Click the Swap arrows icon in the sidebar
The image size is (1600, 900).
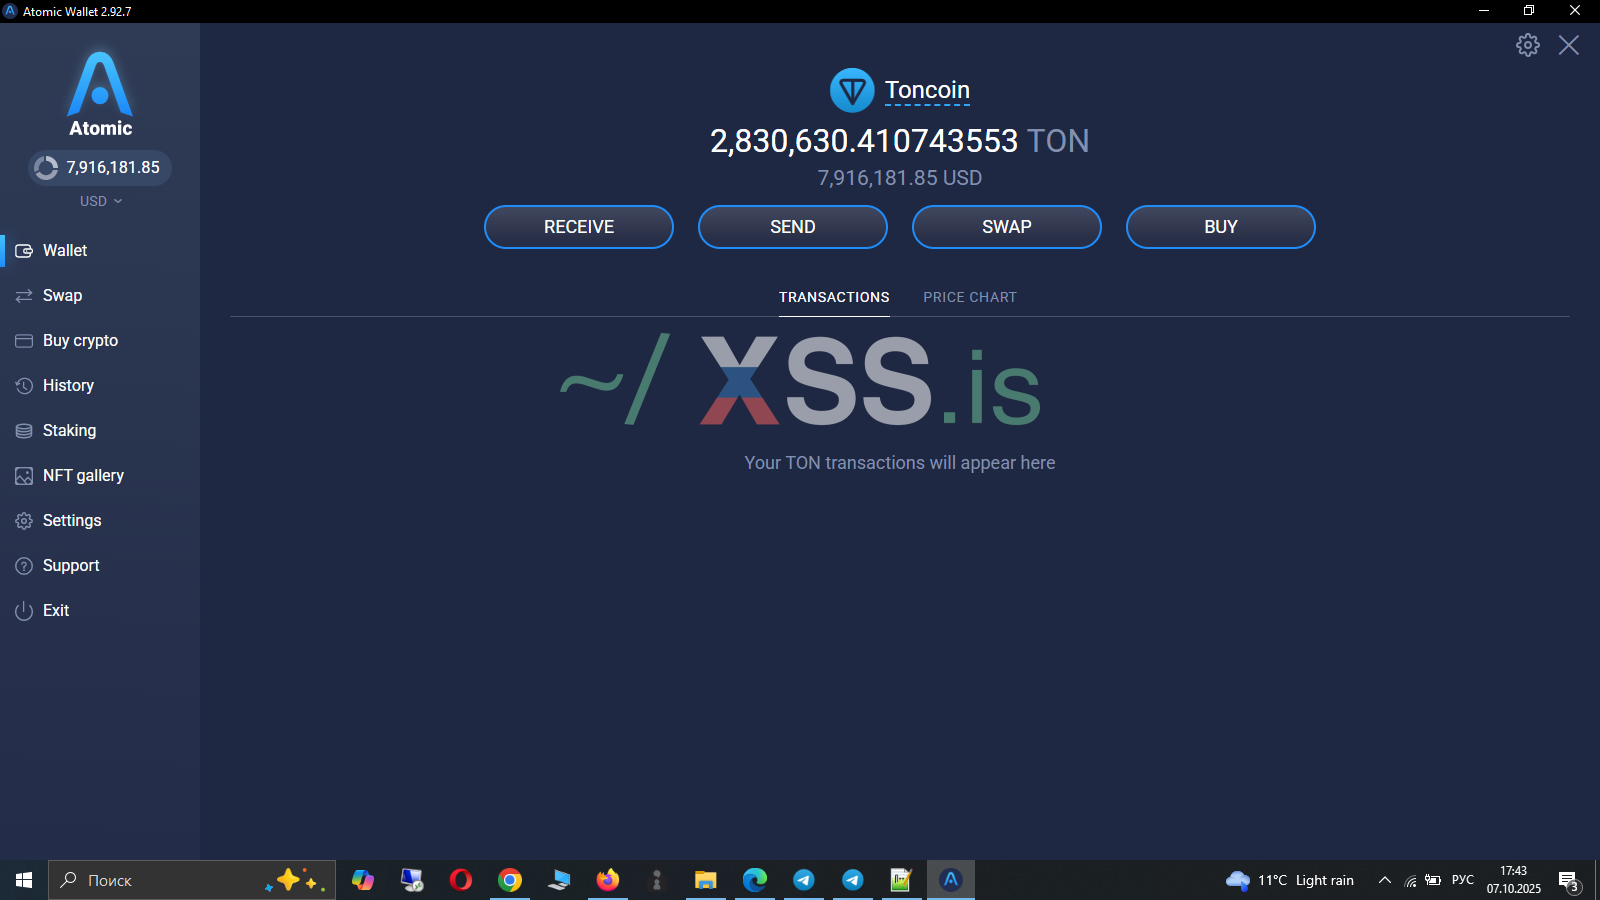pyautogui.click(x=24, y=296)
